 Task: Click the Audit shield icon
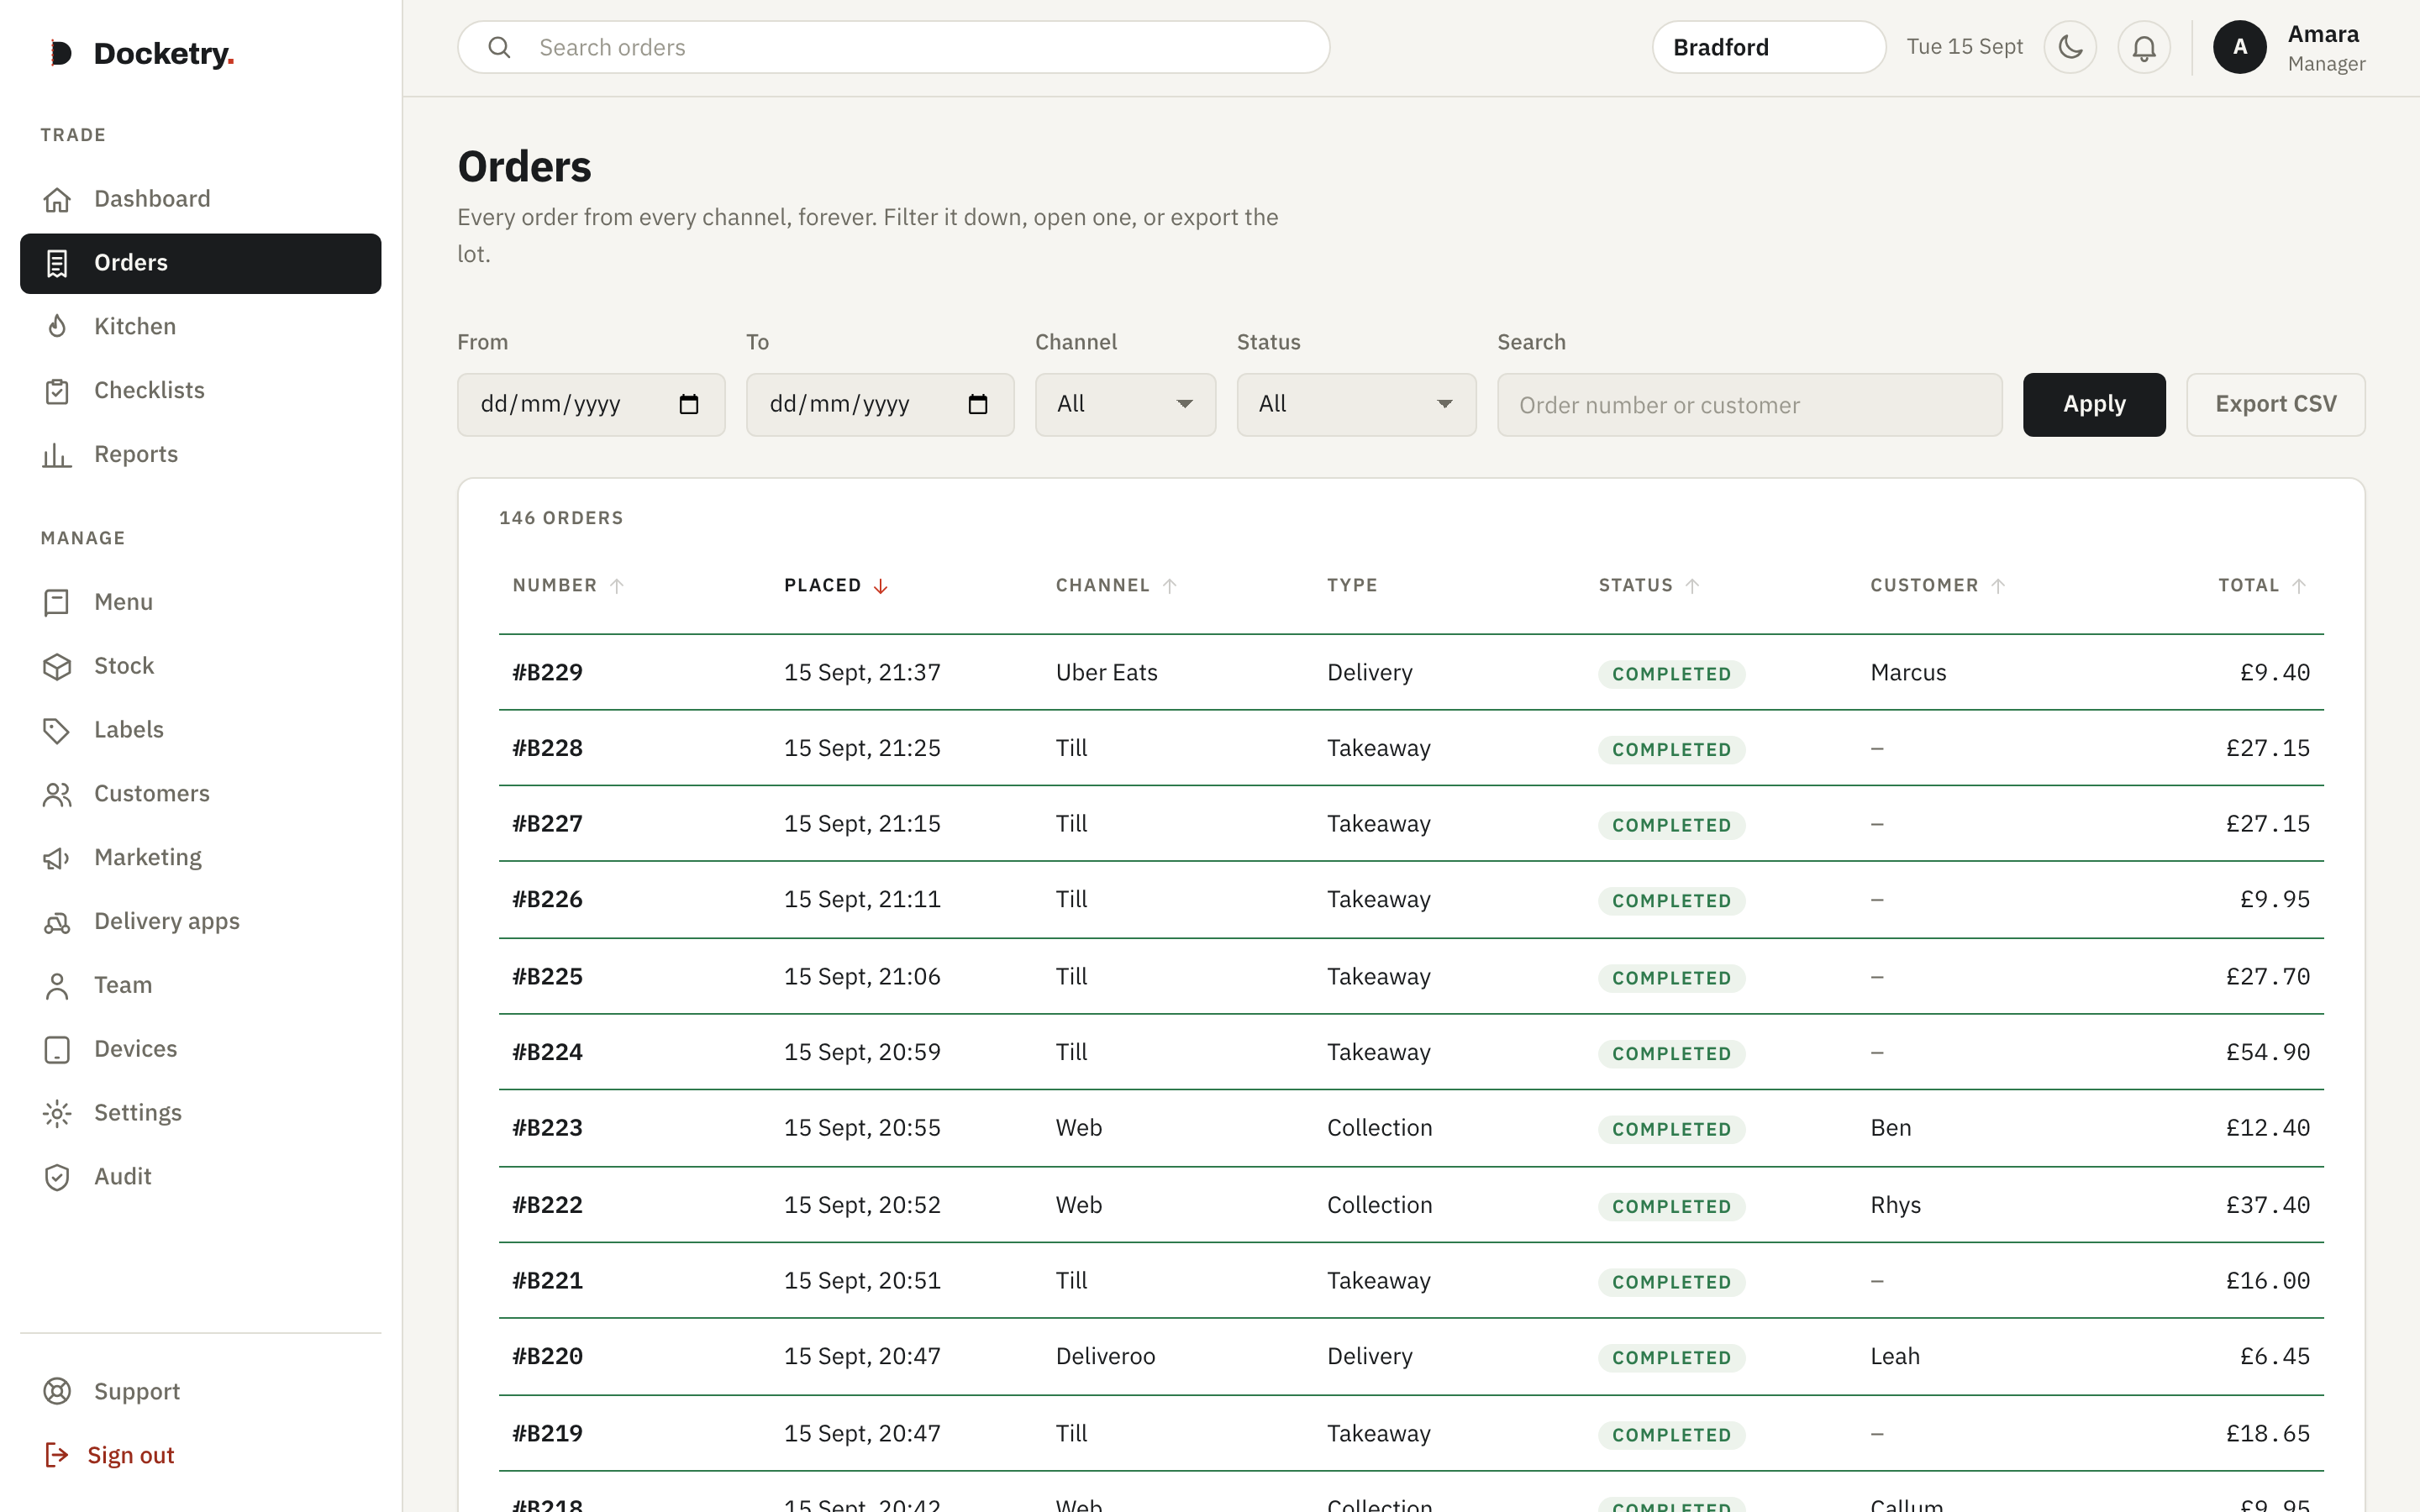pos(57,1177)
